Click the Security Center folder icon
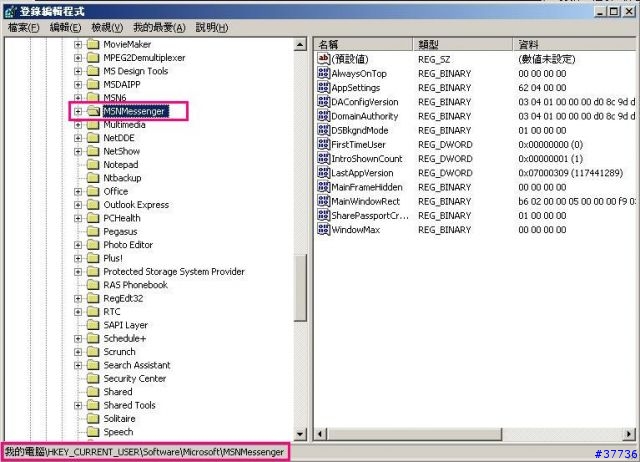 point(93,379)
